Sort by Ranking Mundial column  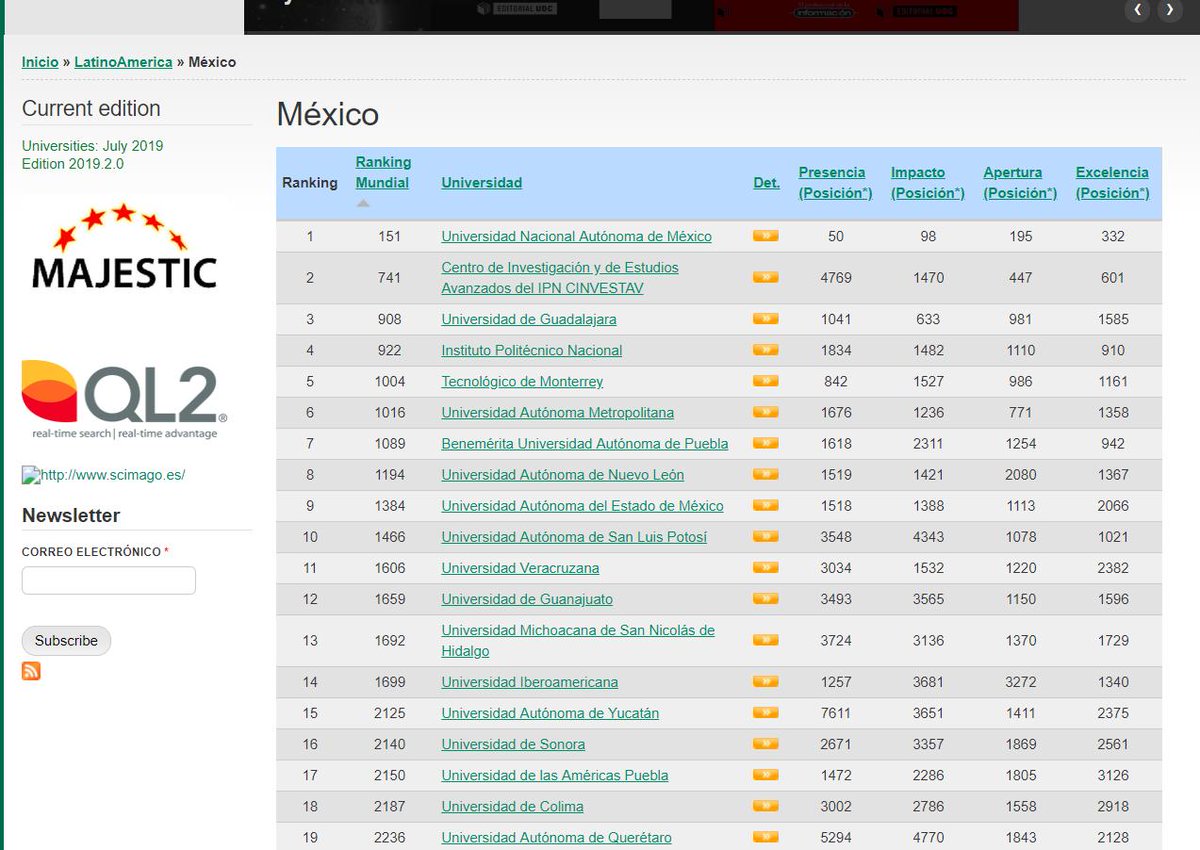[x=383, y=172]
